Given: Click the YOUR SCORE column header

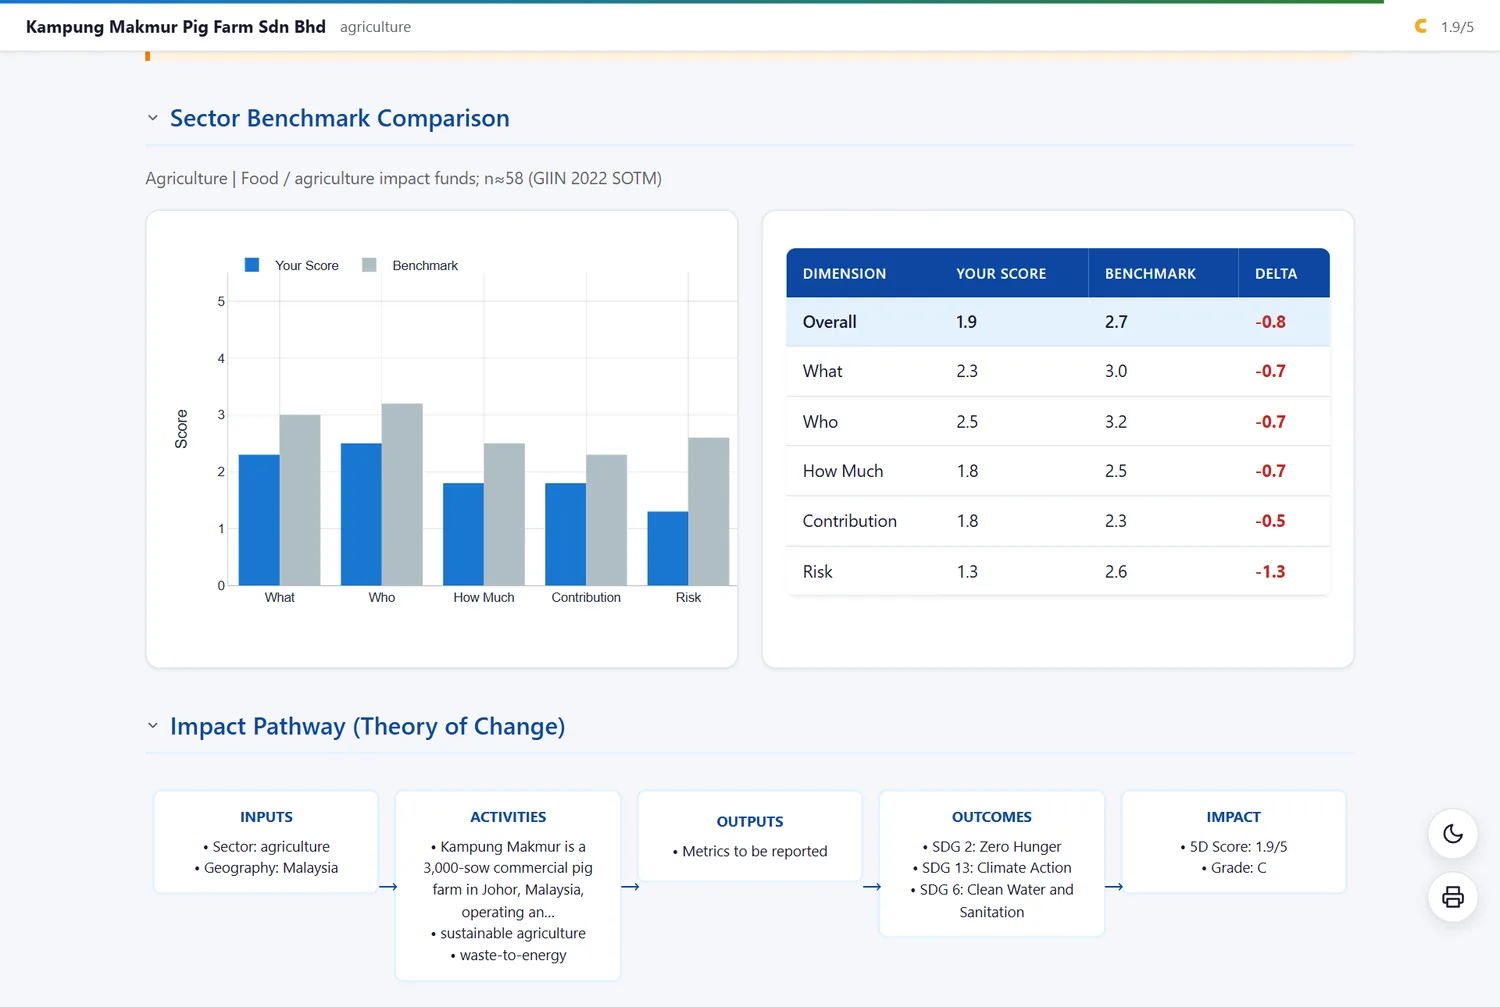Looking at the screenshot, I should pos(1001,273).
